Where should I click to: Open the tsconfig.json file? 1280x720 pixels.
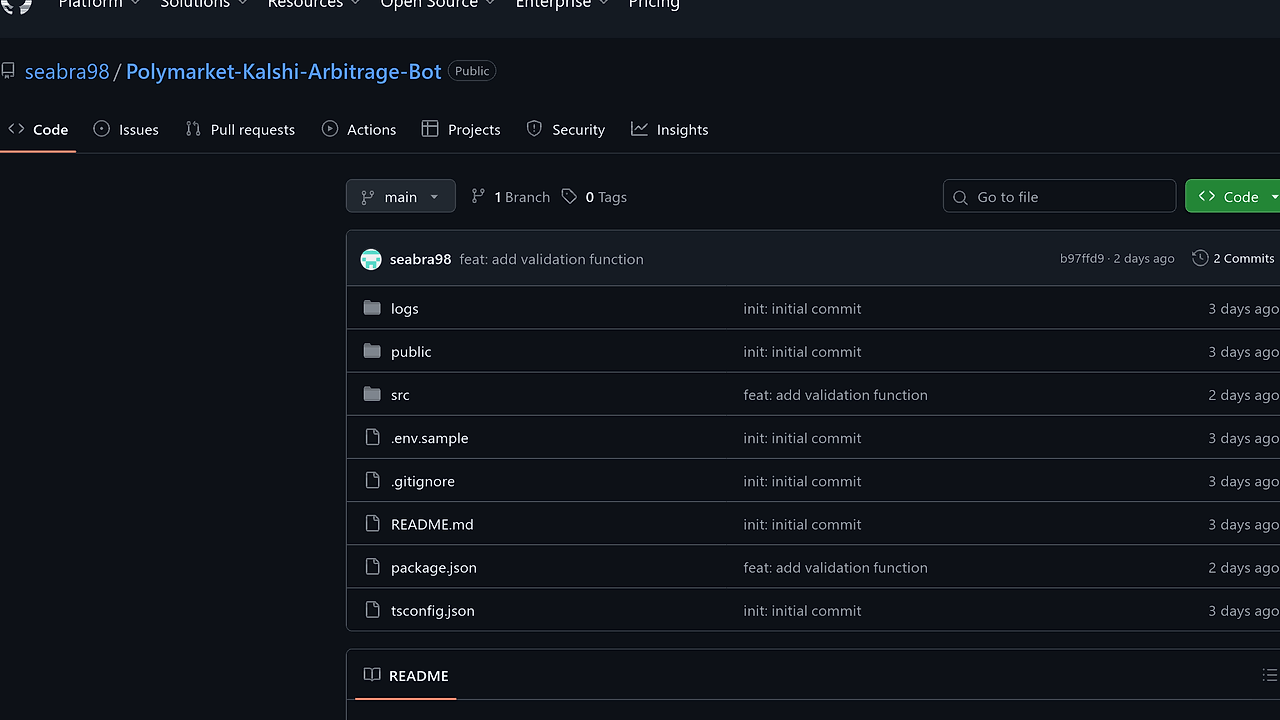click(x=432, y=610)
